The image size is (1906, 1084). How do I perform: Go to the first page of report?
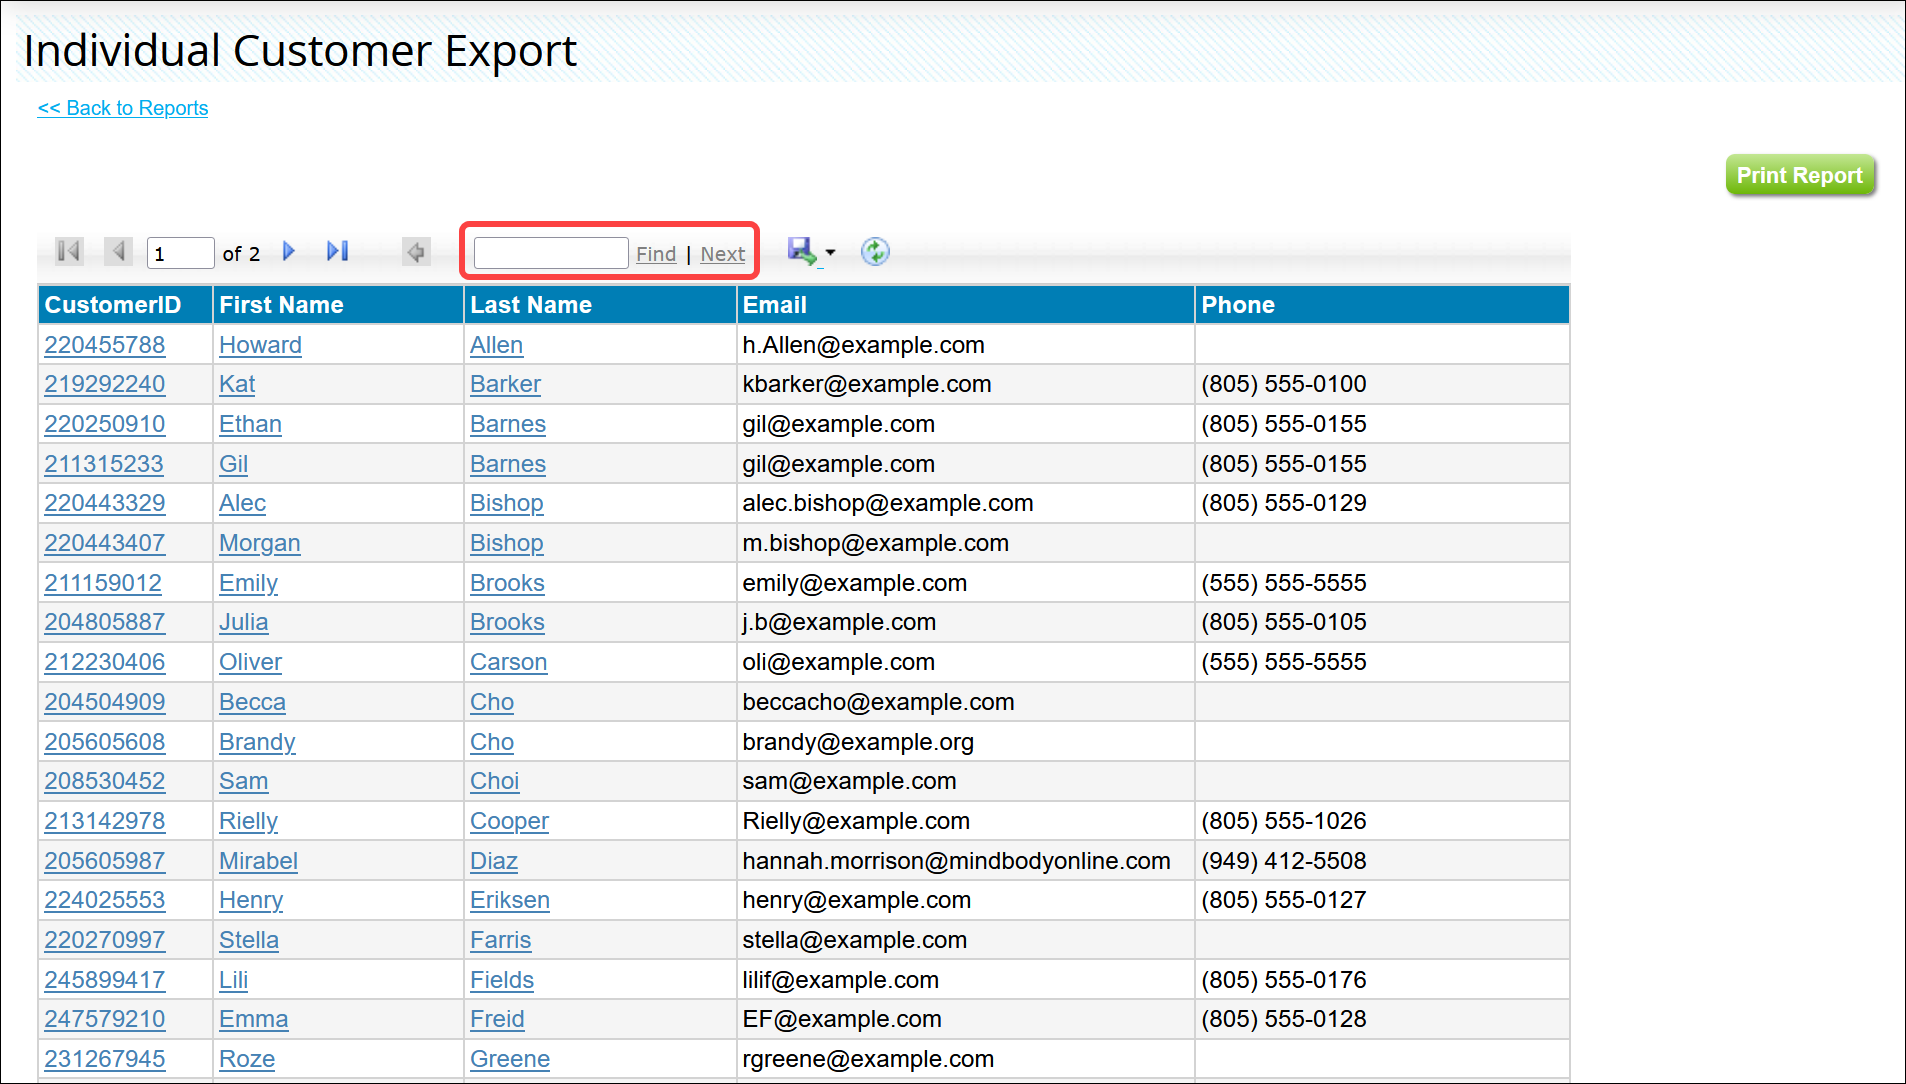point(69,251)
